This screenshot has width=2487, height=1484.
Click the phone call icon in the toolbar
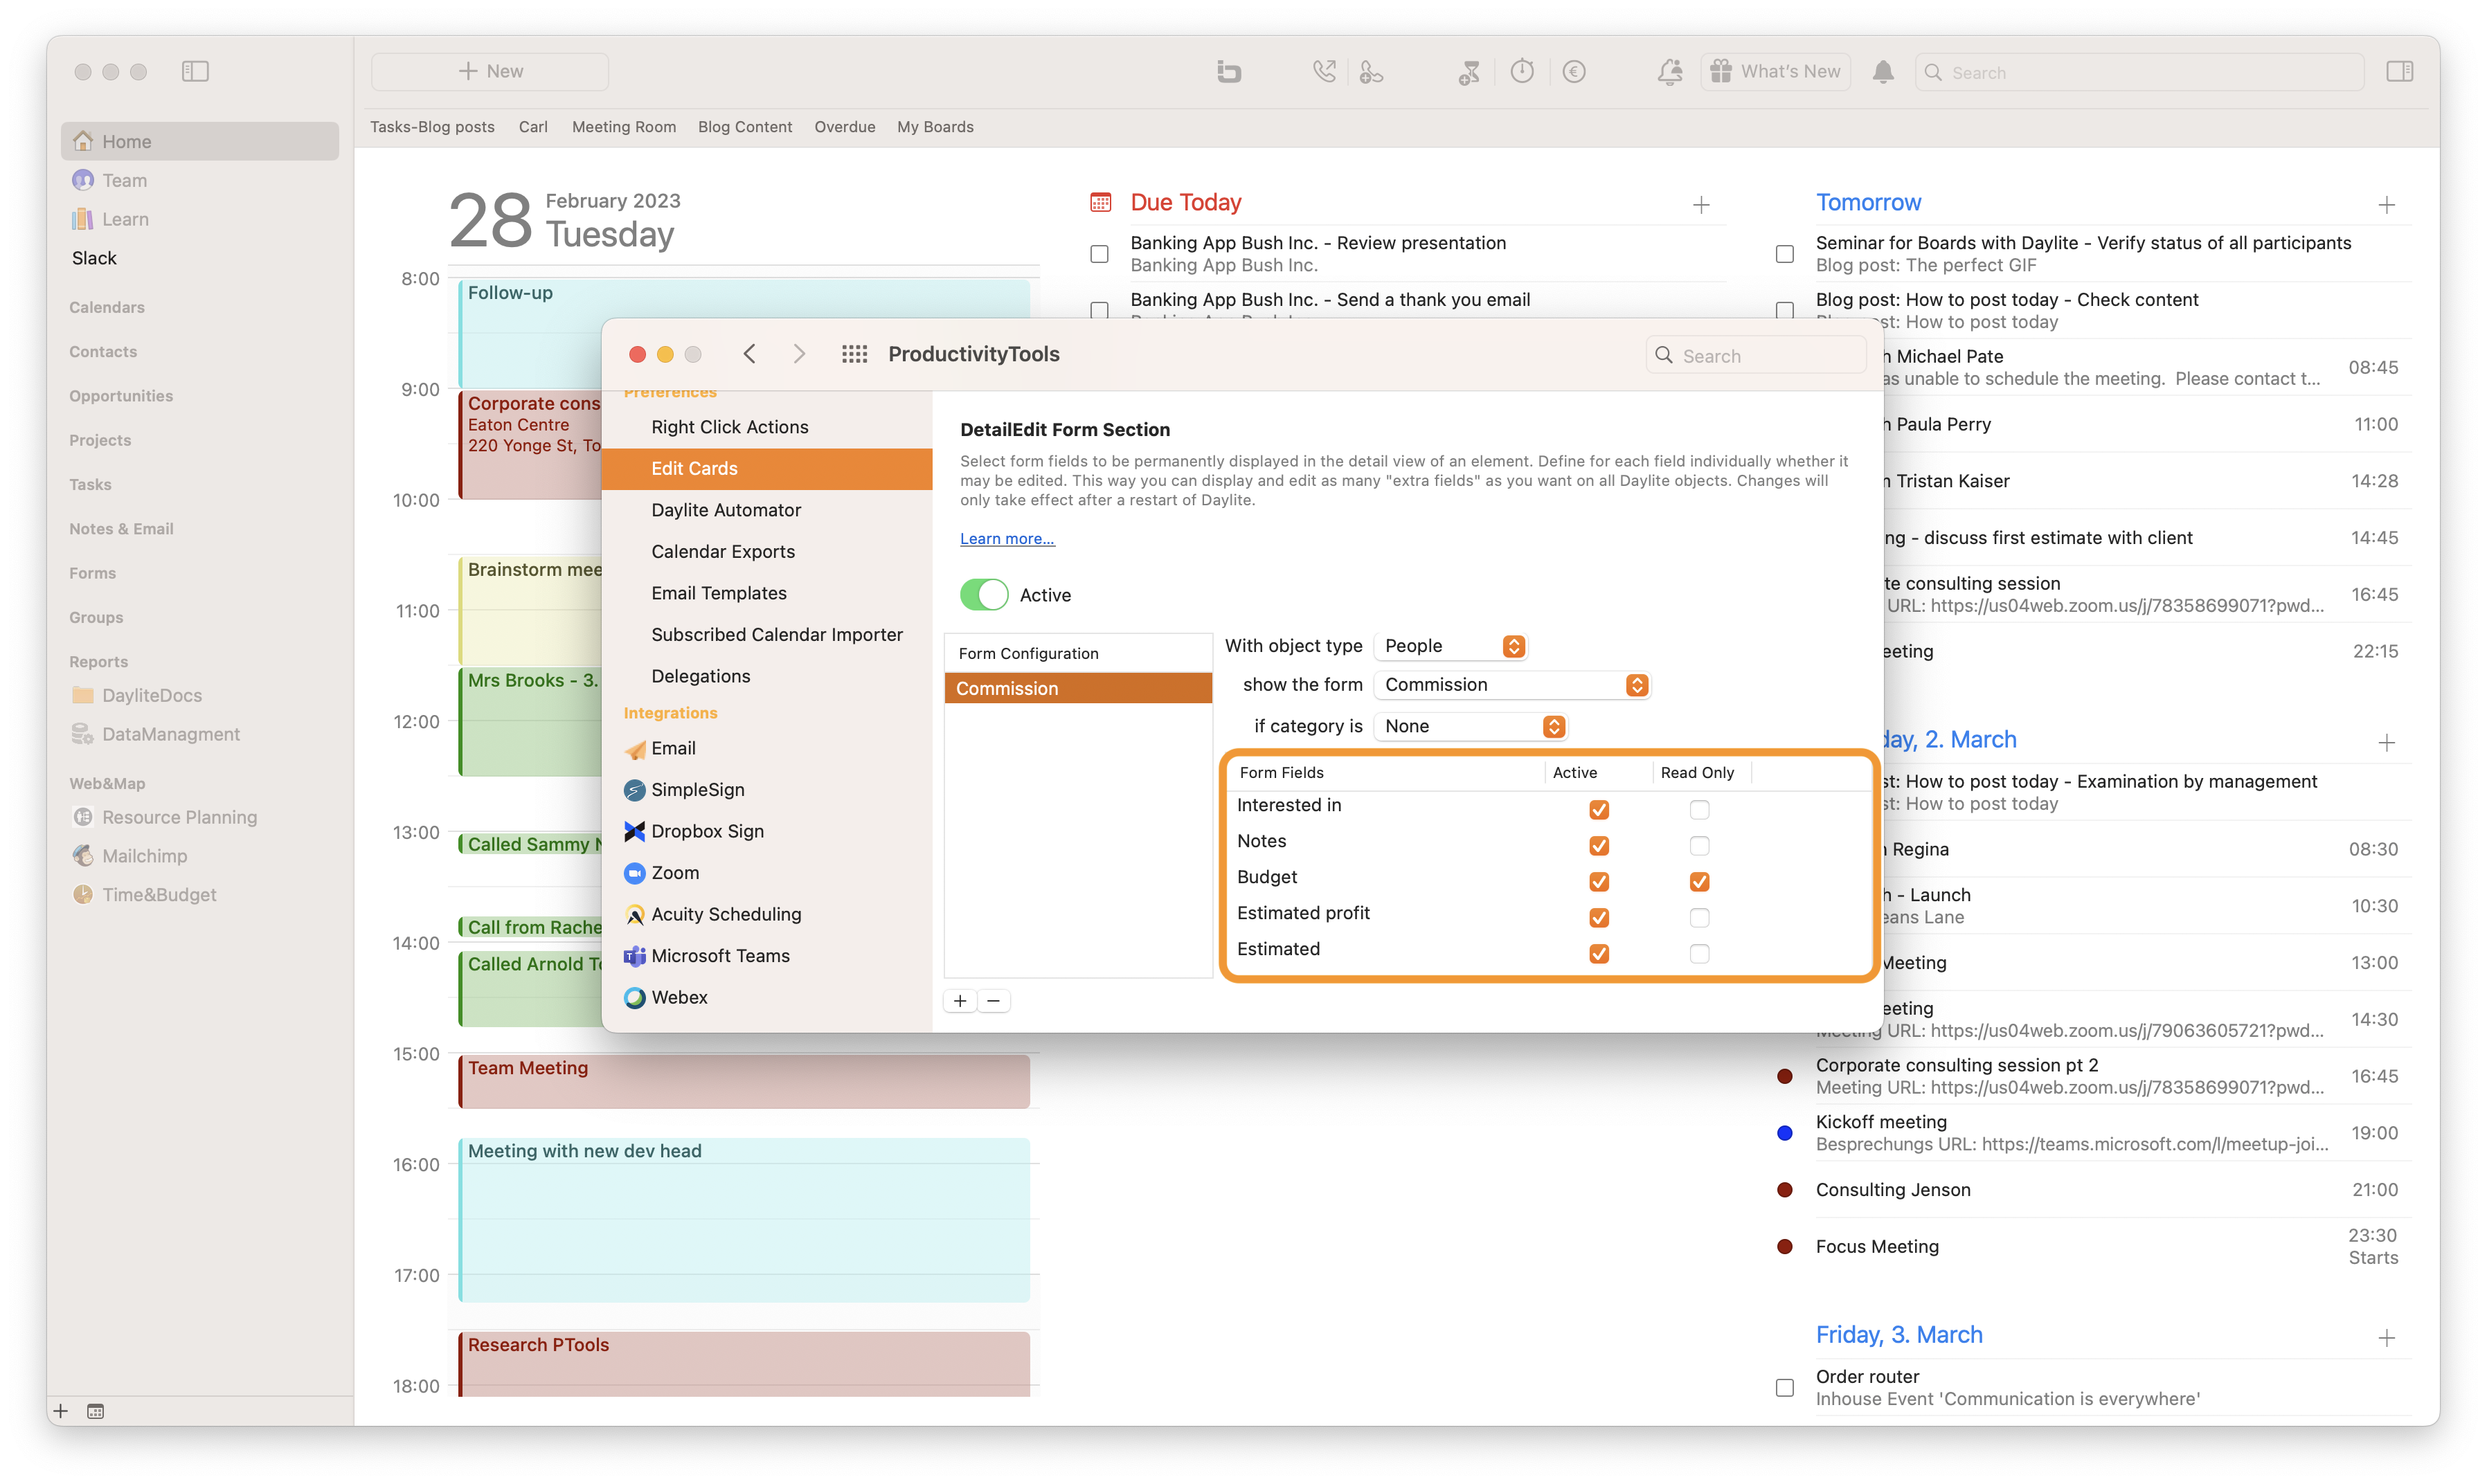1324,71
